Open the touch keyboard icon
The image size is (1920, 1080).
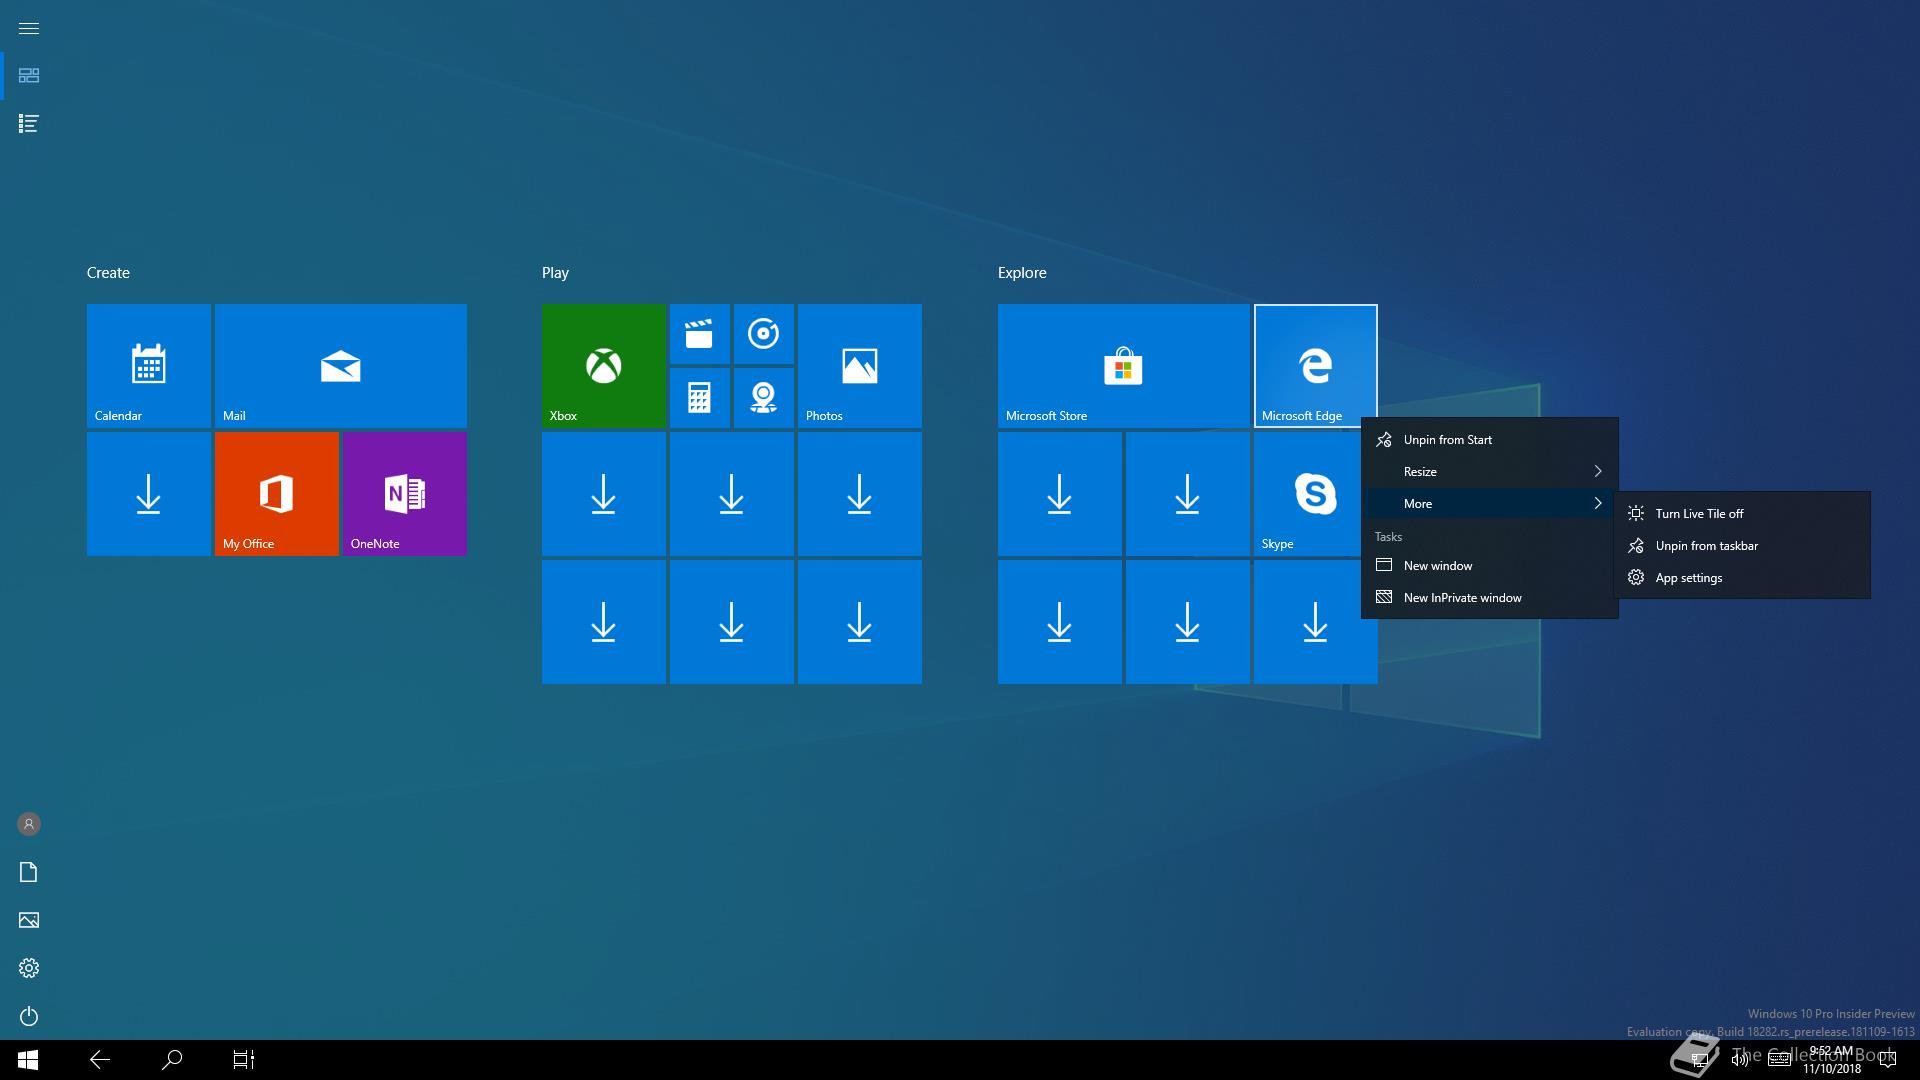pyautogui.click(x=1779, y=1060)
